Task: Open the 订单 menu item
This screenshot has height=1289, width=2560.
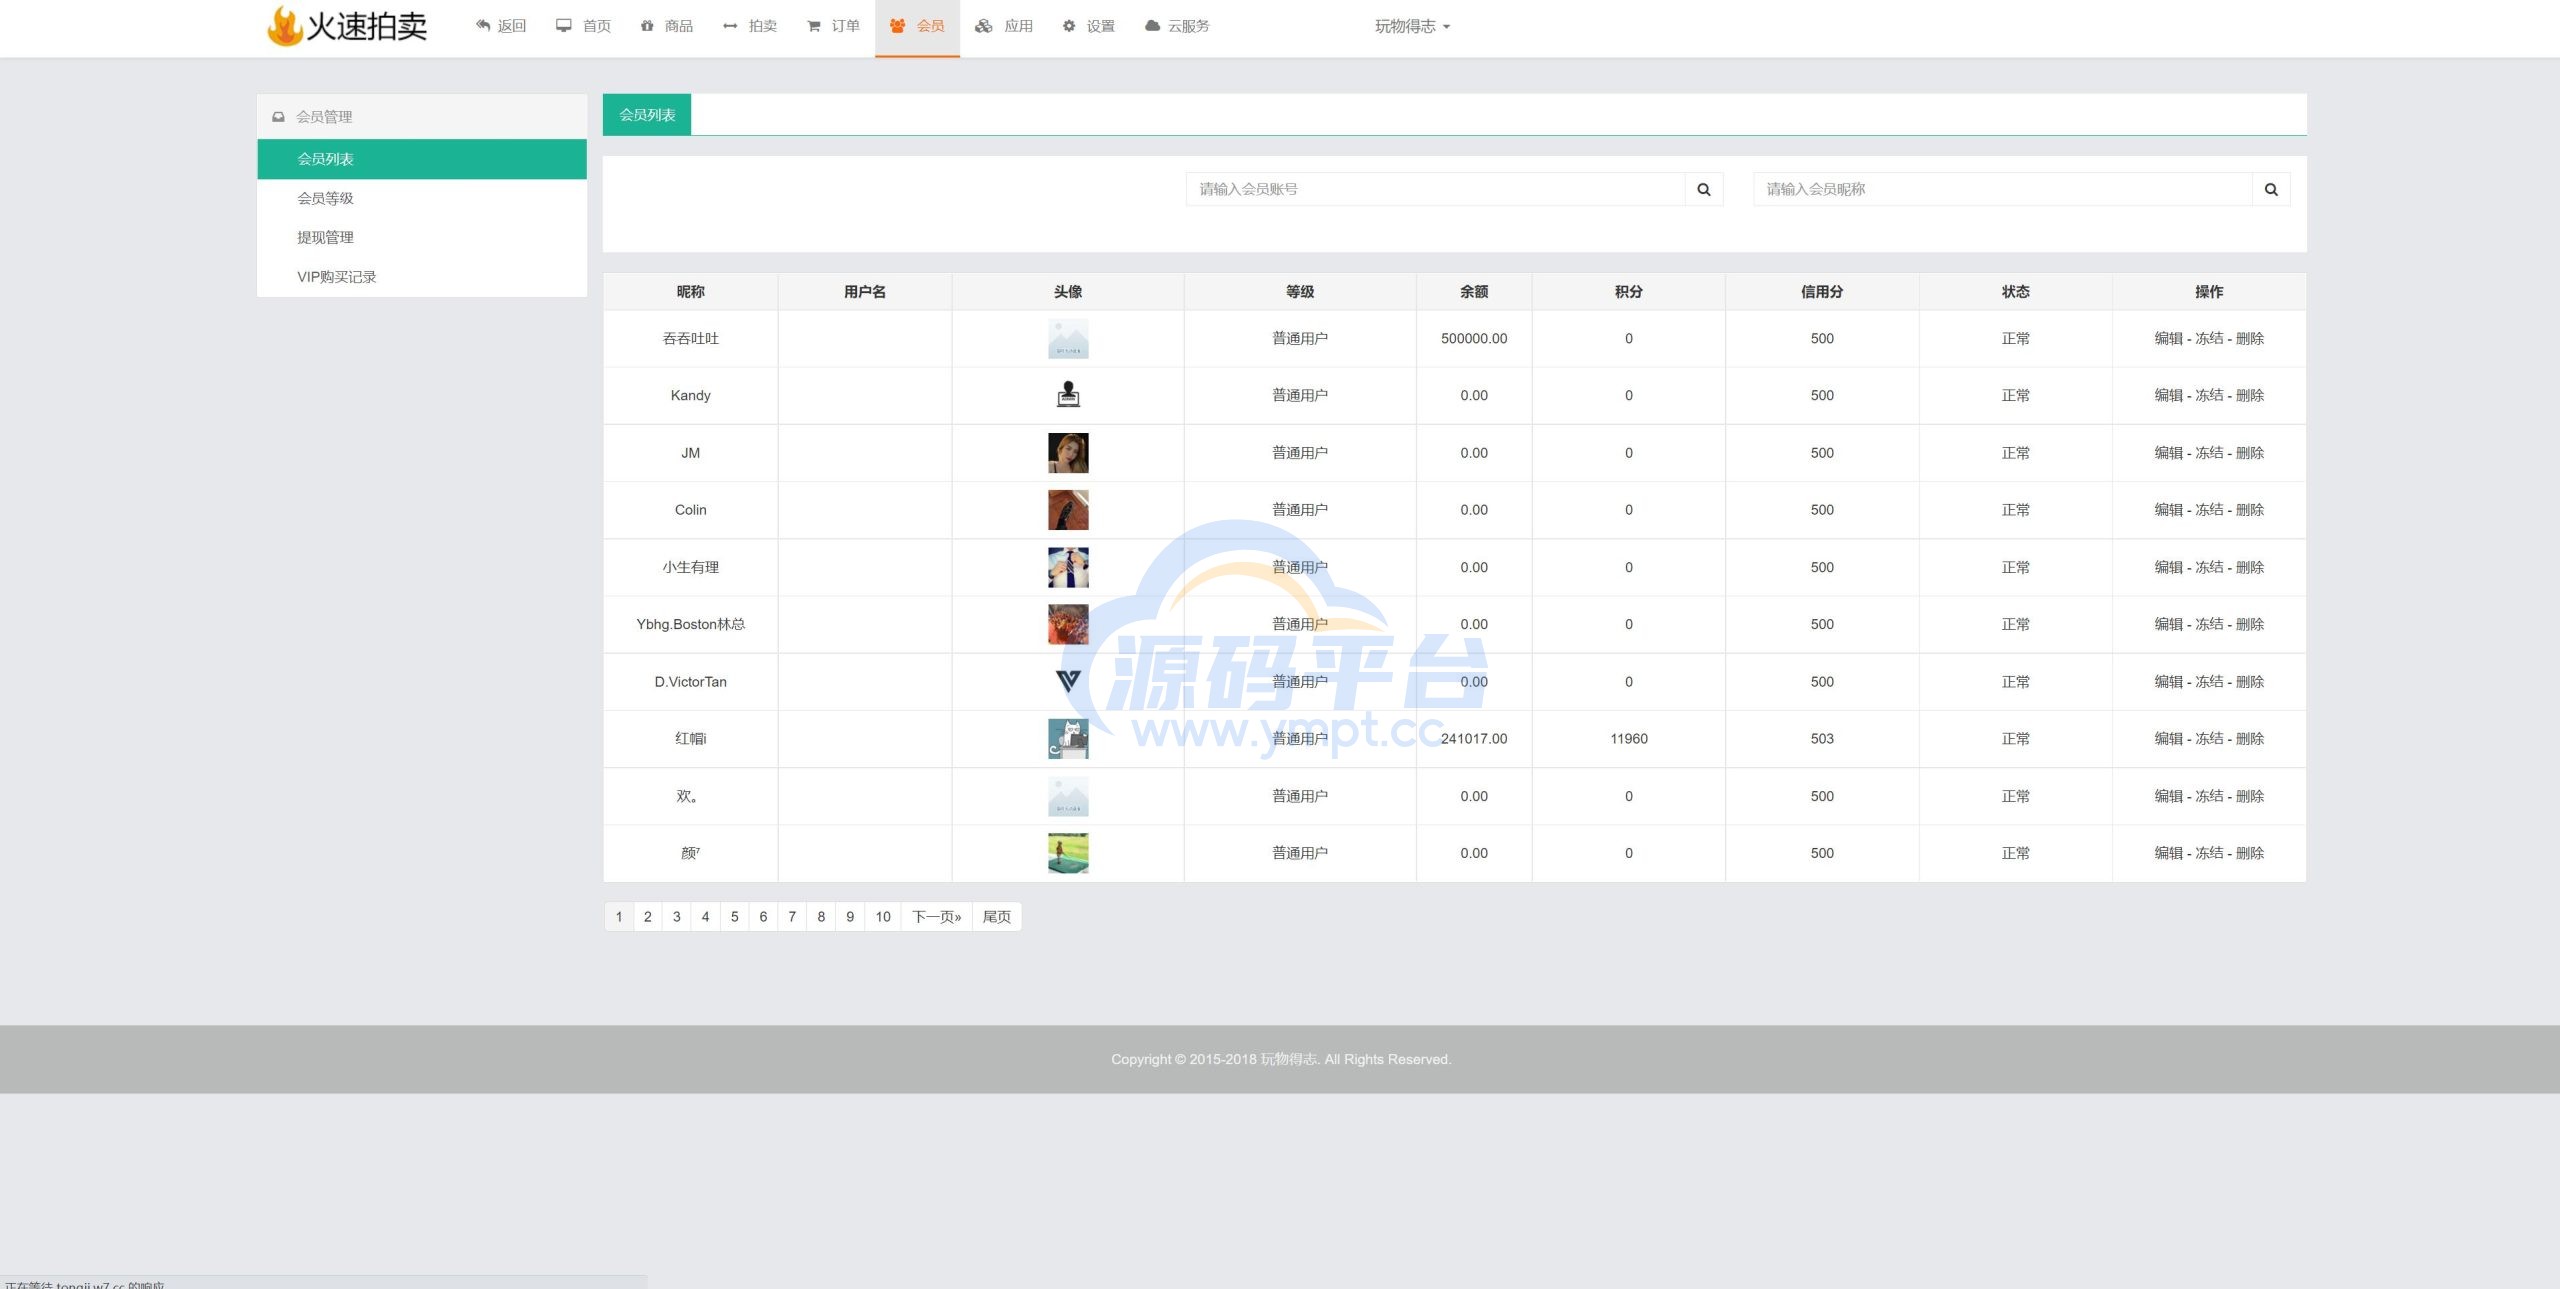Action: [x=834, y=26]
